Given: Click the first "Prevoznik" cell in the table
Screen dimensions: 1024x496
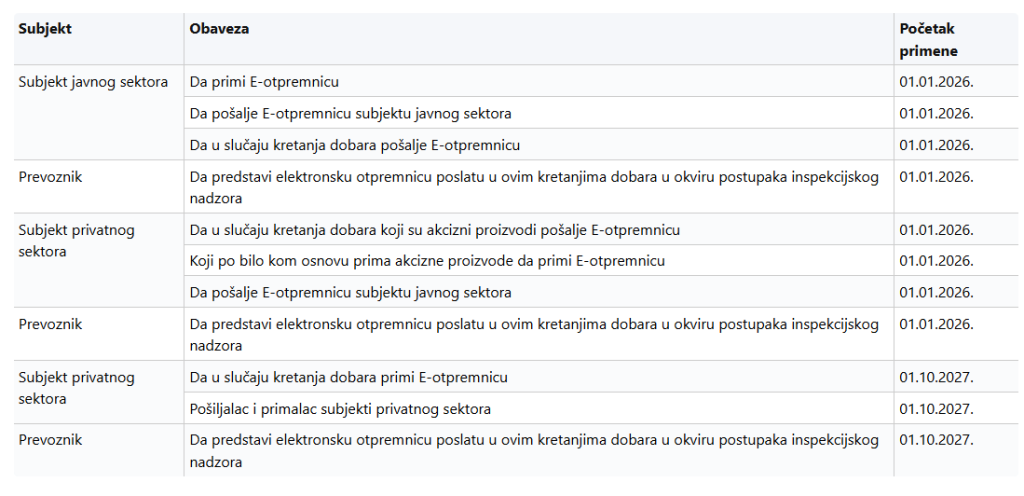Looking at the screenshot, I should pos(50,177).
